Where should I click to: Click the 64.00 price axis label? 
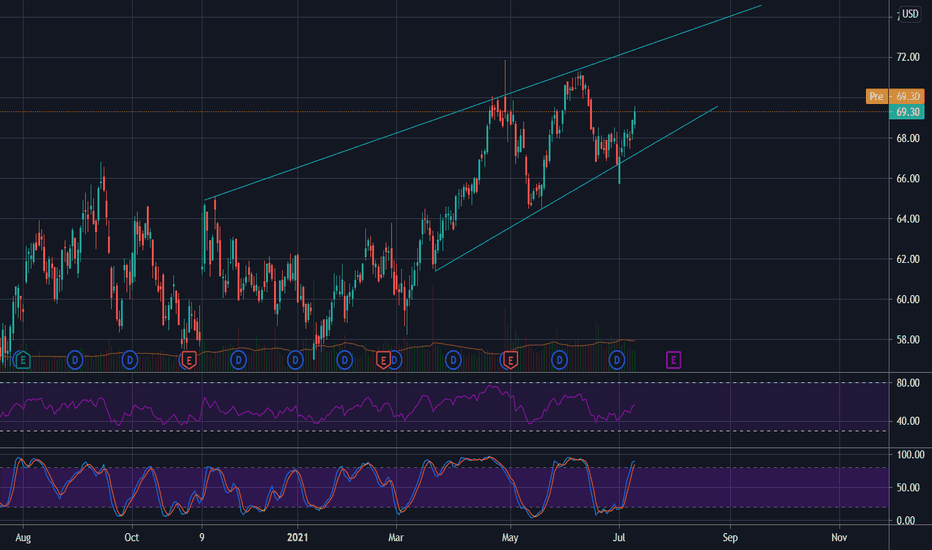tap(908, 219)
